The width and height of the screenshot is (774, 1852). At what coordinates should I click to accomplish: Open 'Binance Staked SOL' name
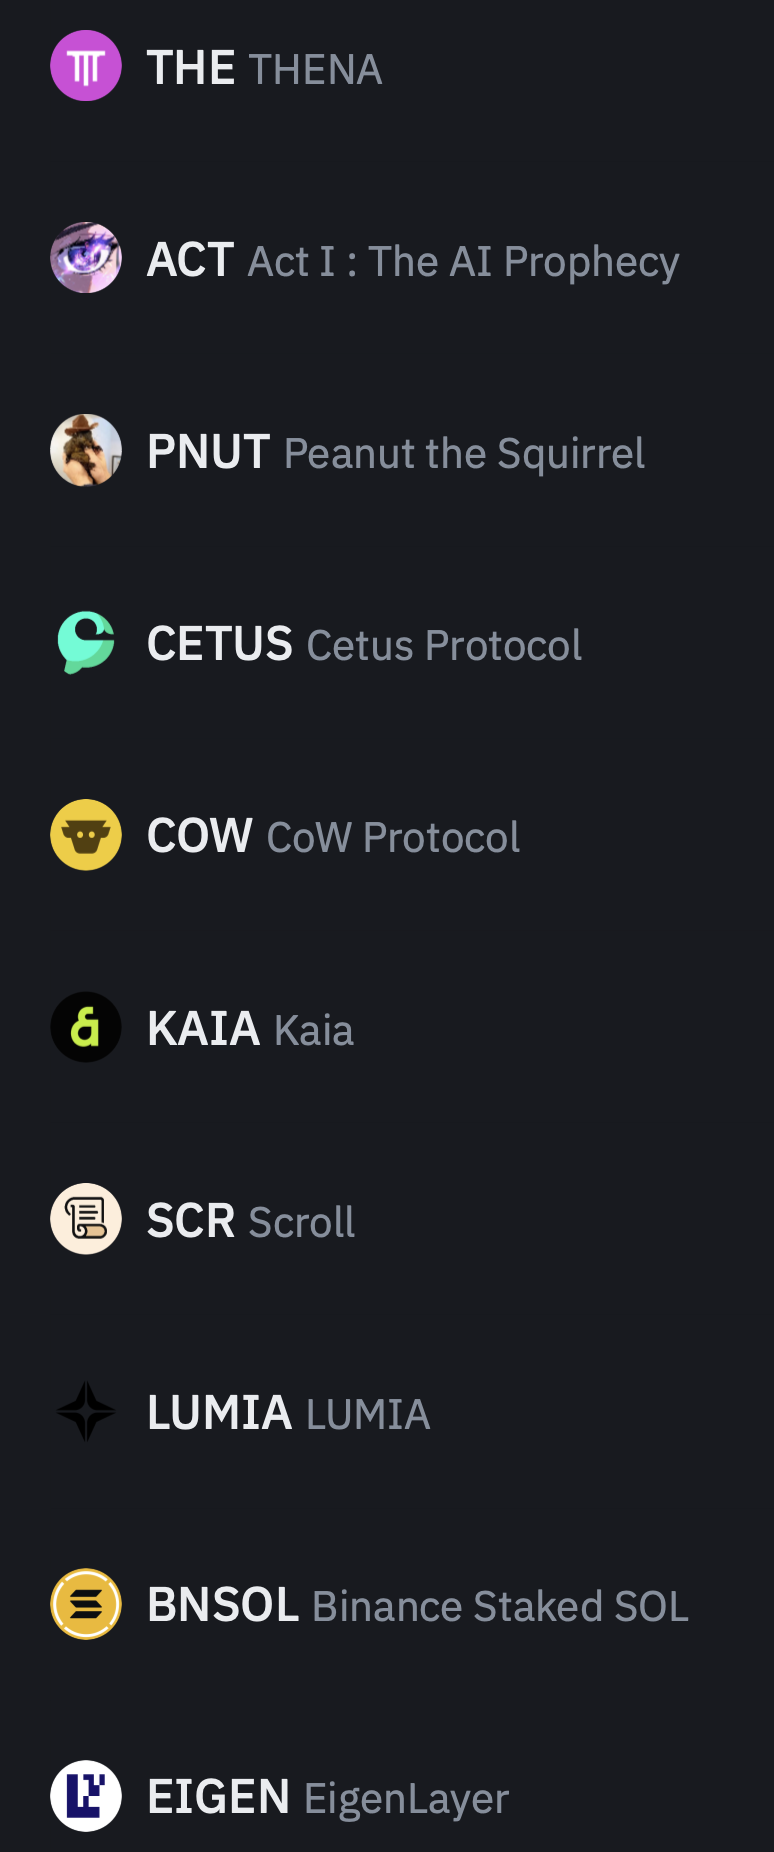(x=501, y=1606)
